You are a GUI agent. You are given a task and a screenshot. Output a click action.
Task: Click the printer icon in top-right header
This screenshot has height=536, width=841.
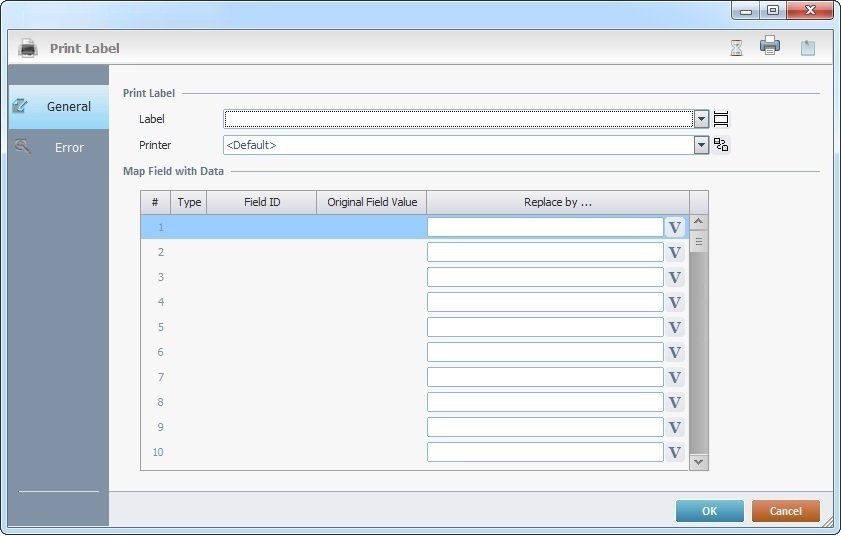(770, 46)
